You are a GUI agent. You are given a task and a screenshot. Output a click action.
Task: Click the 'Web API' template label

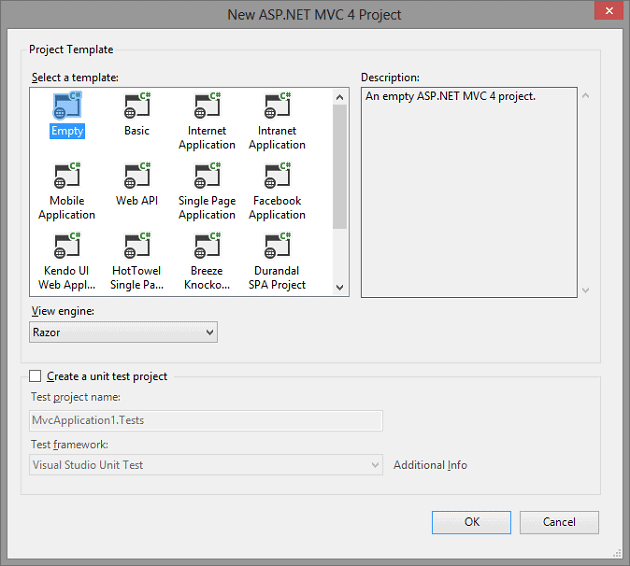[x=137, y=200]
